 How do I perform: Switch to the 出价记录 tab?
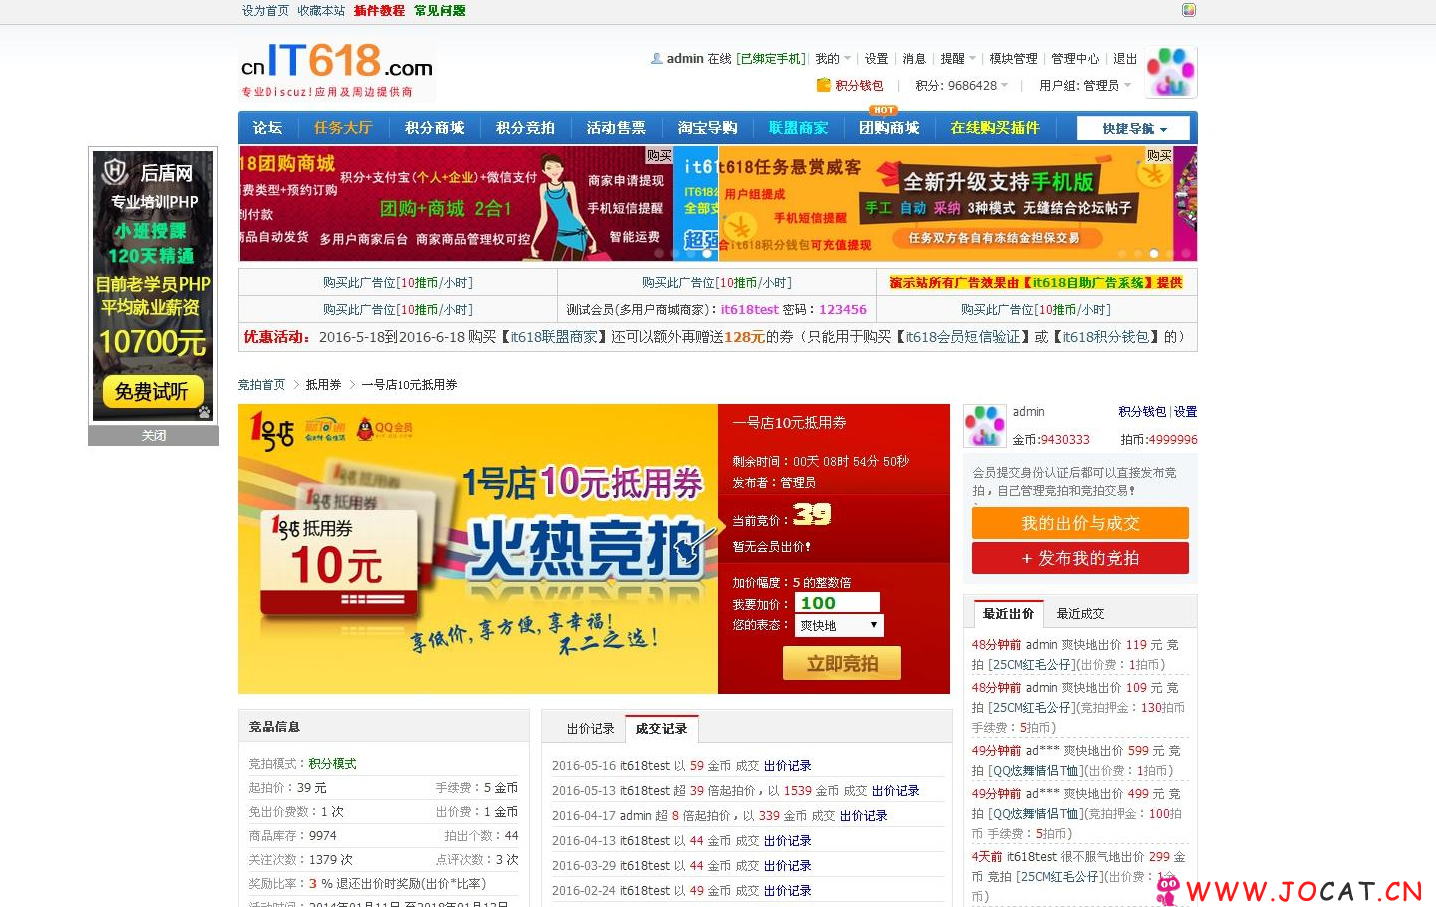[590, 729]
